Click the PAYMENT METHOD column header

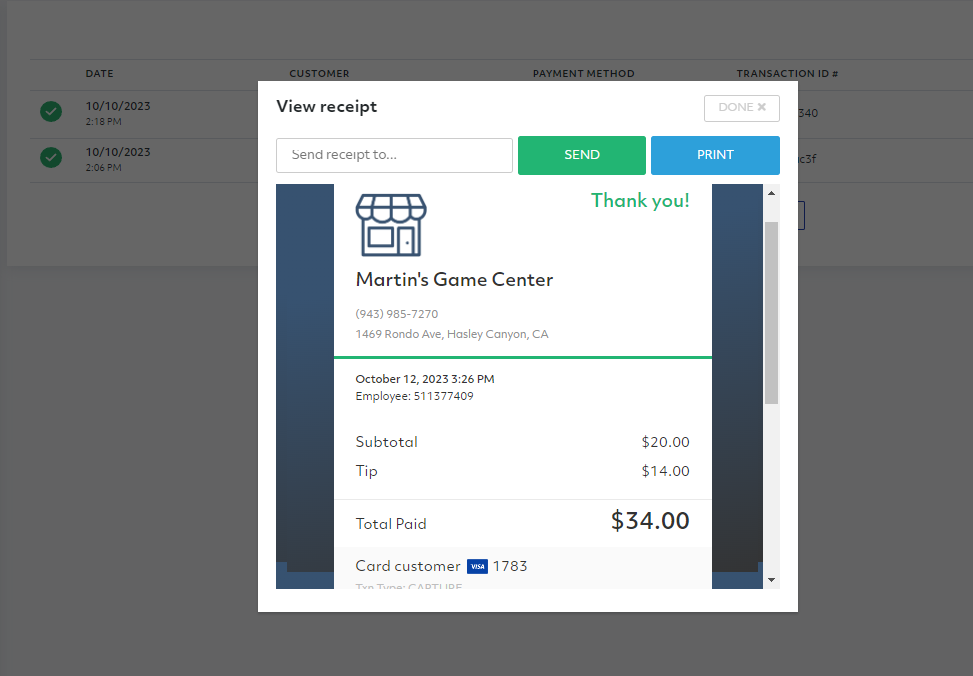pyautogui.click(x=583, y=74)
